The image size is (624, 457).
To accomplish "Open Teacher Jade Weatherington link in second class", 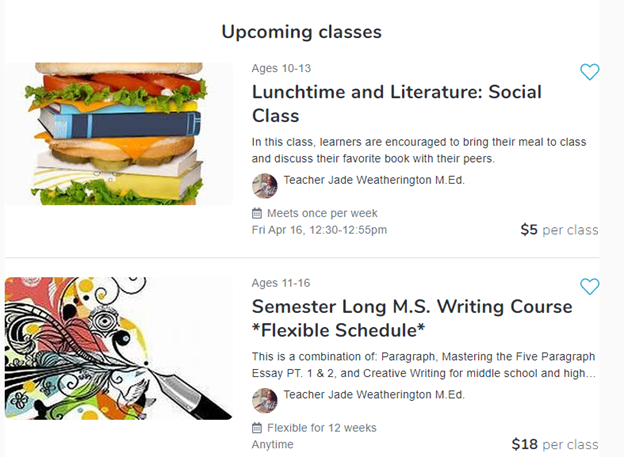I will (374, 396).
